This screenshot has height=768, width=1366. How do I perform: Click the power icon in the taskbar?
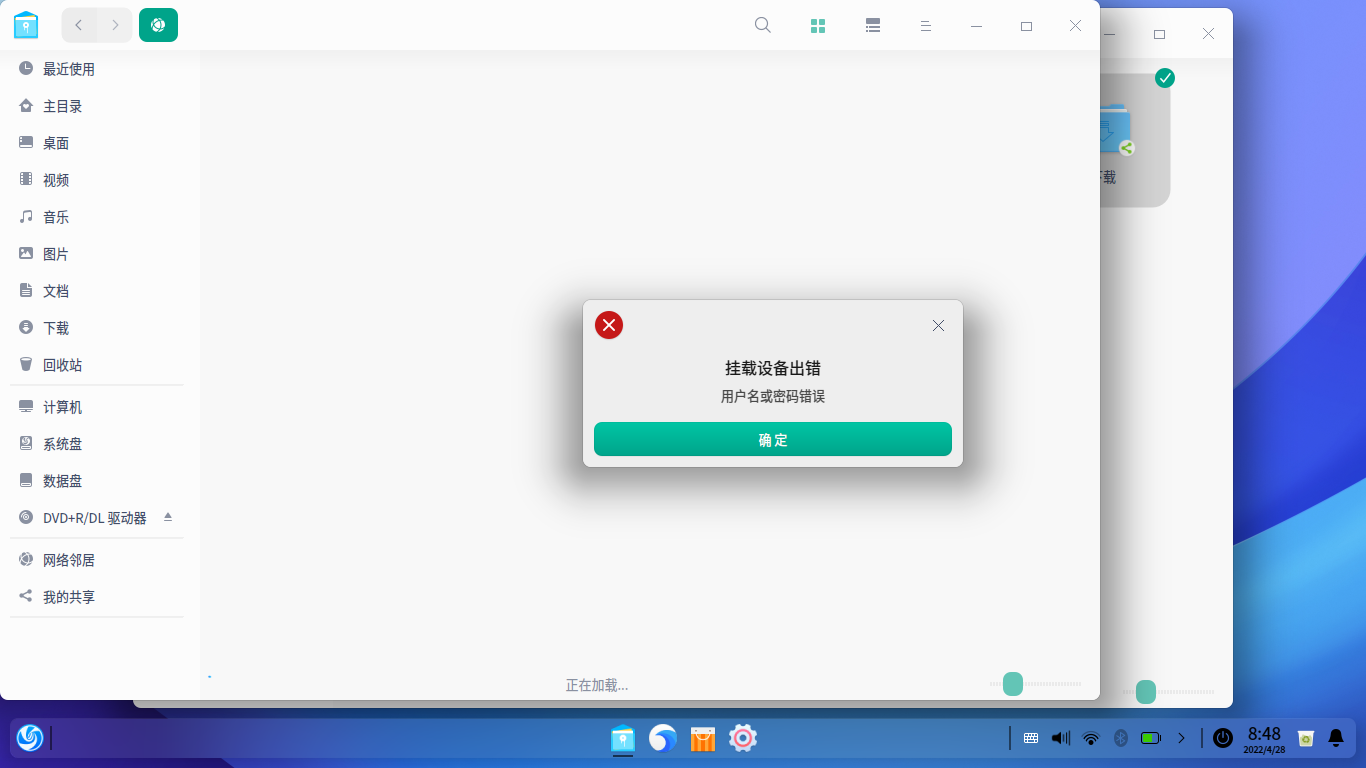(x=1221, y=738)
